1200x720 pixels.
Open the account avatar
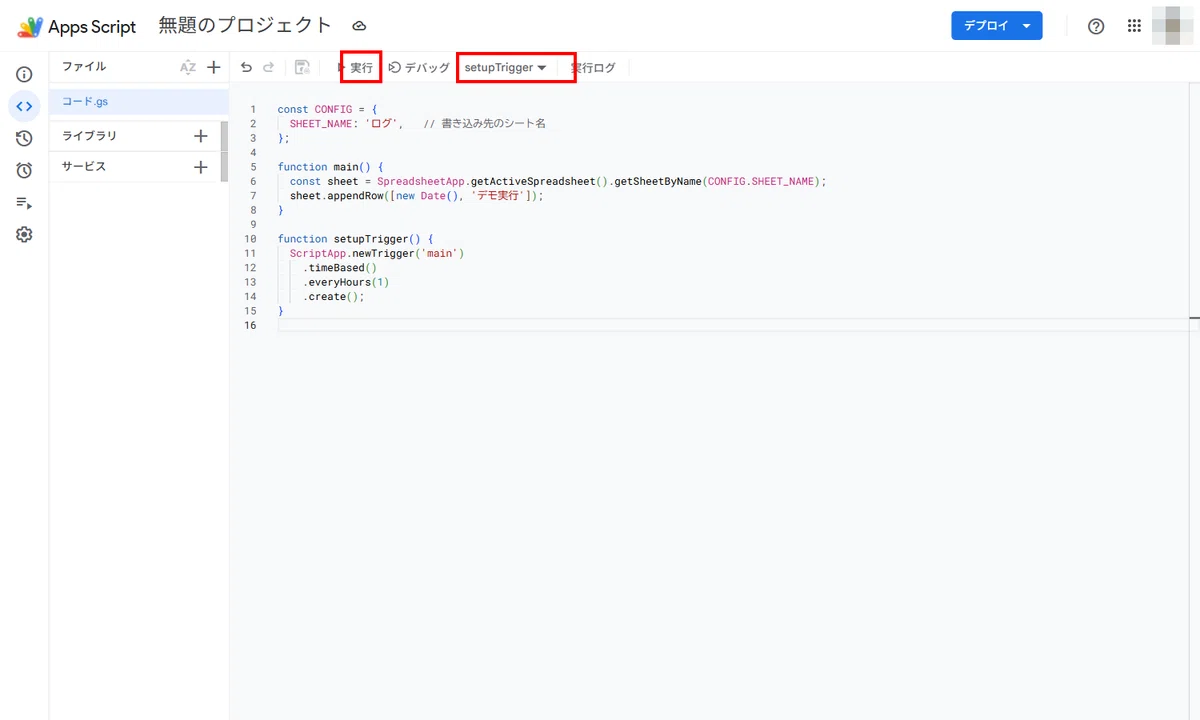pyautogui.click(x=1171, y=26)
